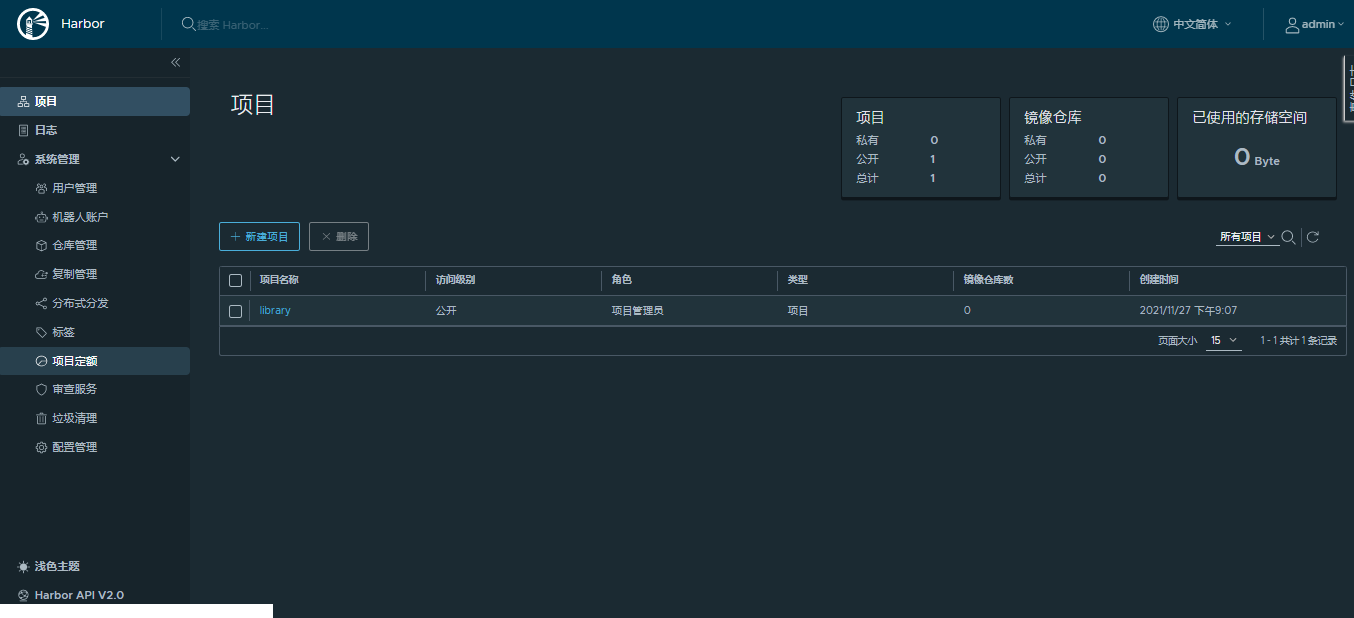Switch to 浅色主题 light theme
The height and width of the screenshot is (618, 1354).
[x=56, y=566]
